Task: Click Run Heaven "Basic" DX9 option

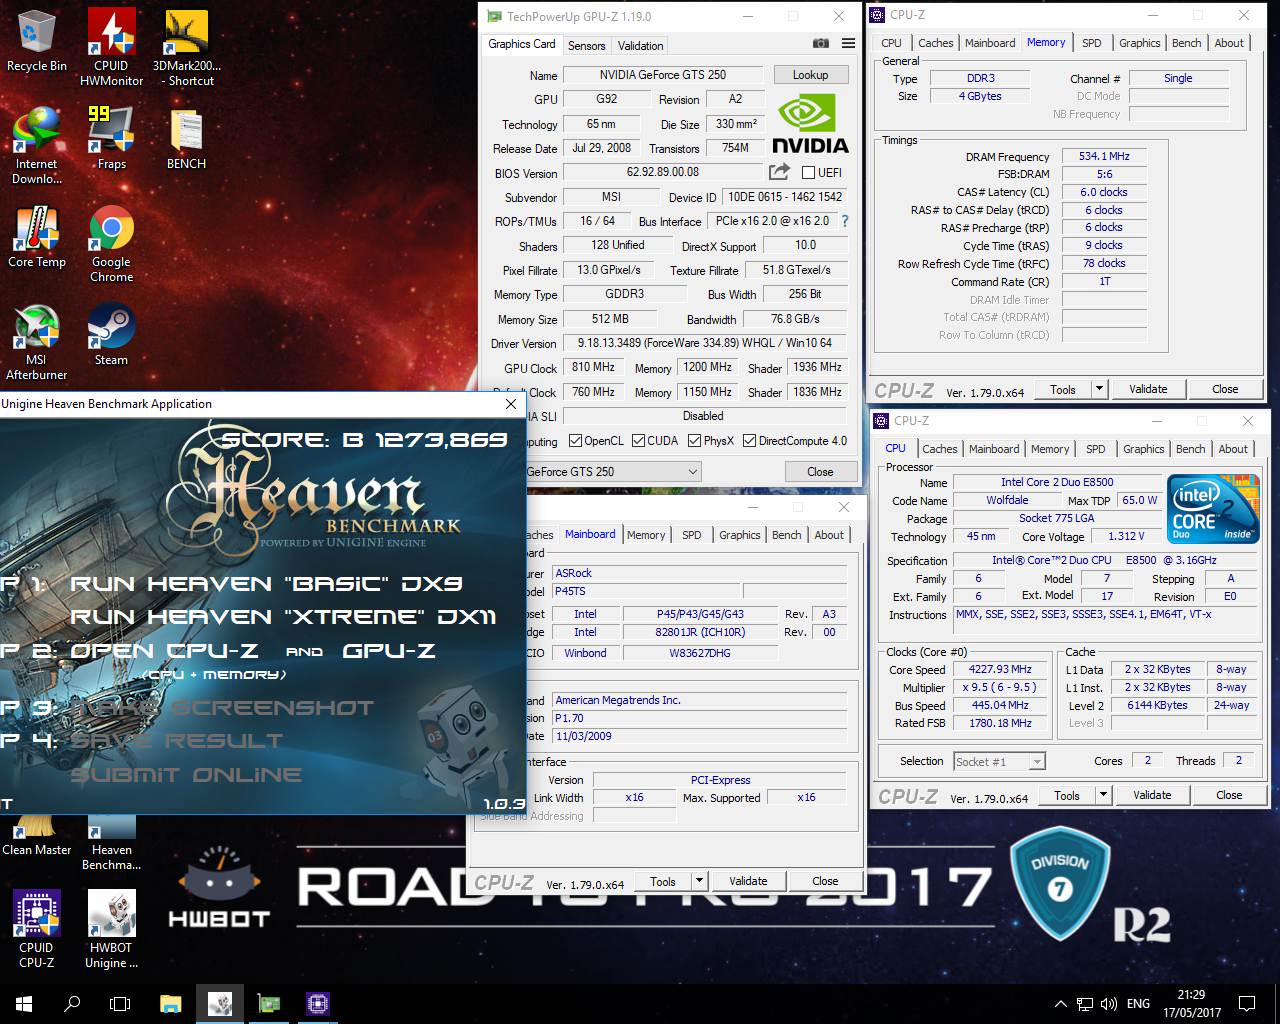Action: coord(267,583)
